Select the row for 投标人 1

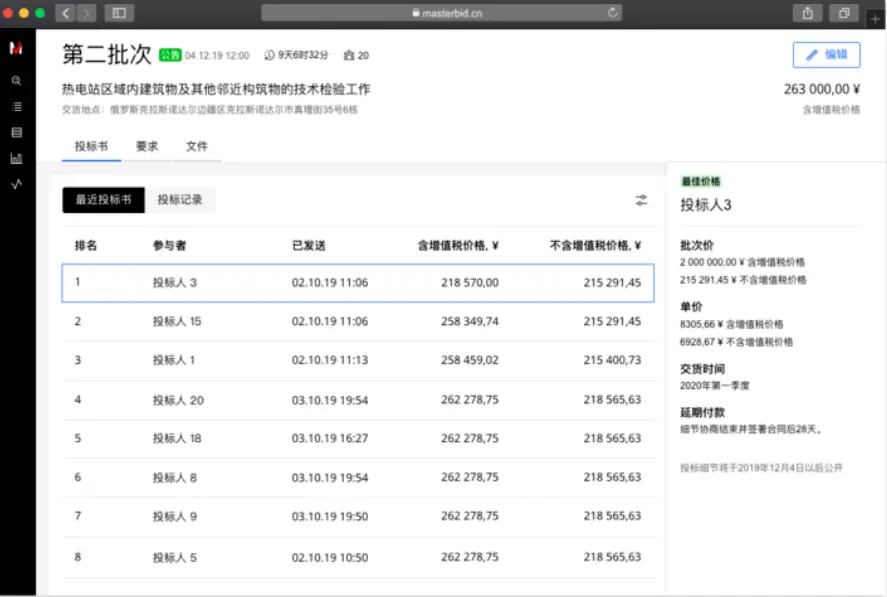tap(358, 360)
